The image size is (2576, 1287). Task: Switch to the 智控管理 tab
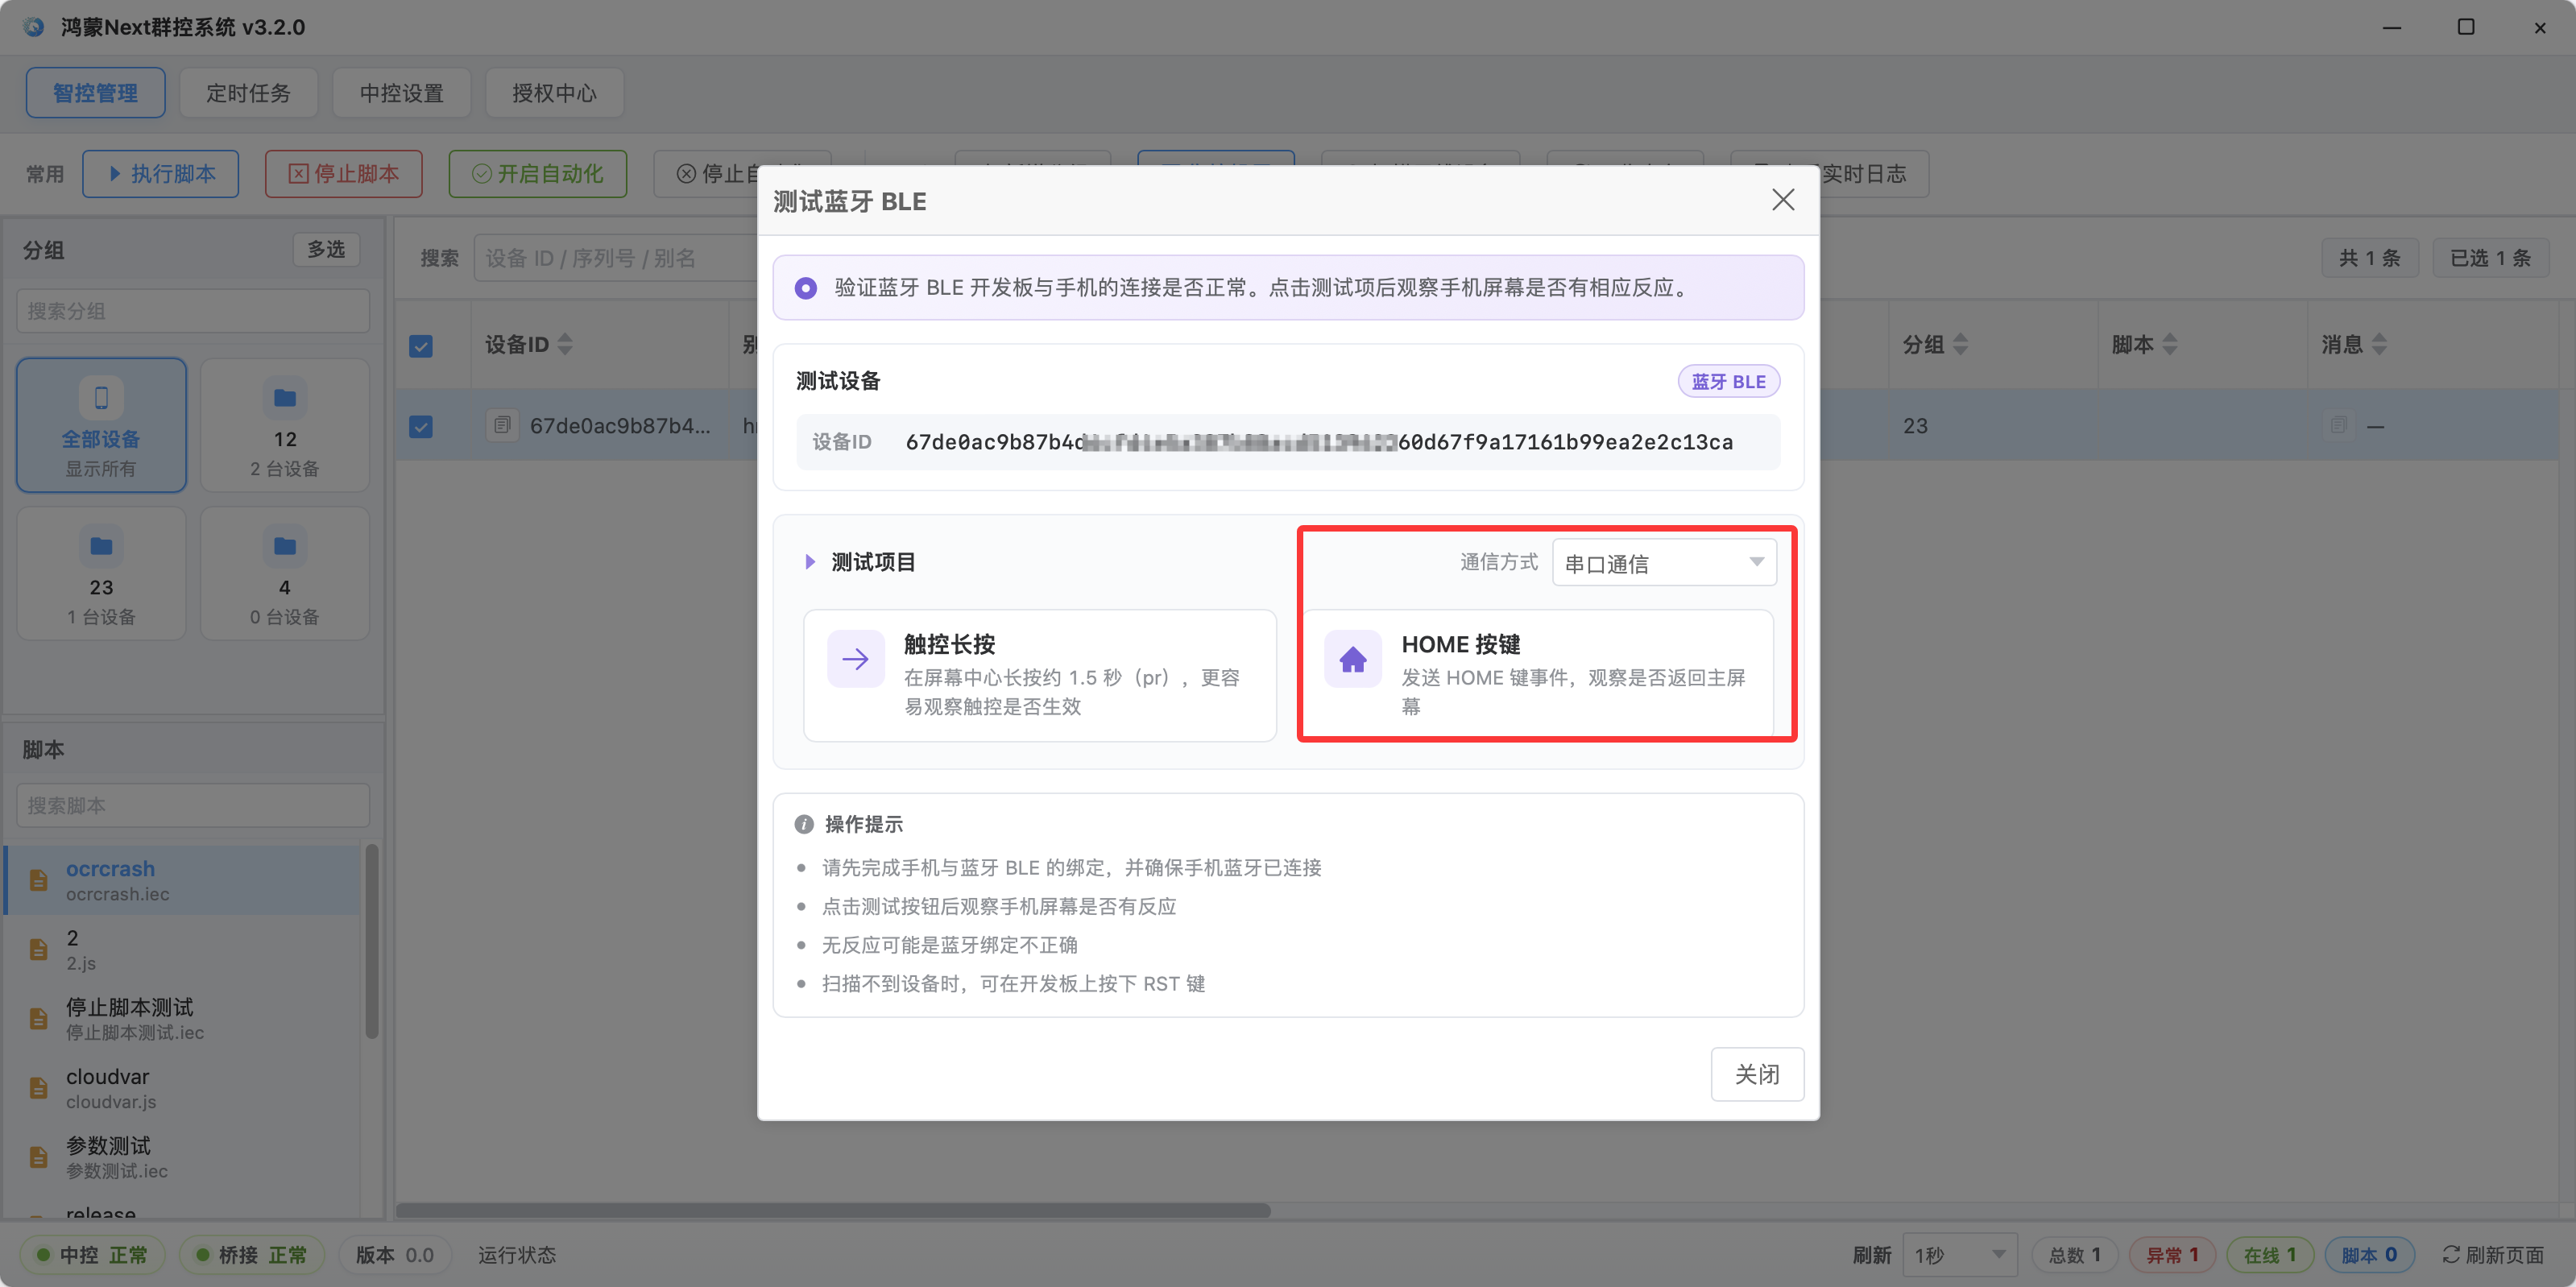95,93
